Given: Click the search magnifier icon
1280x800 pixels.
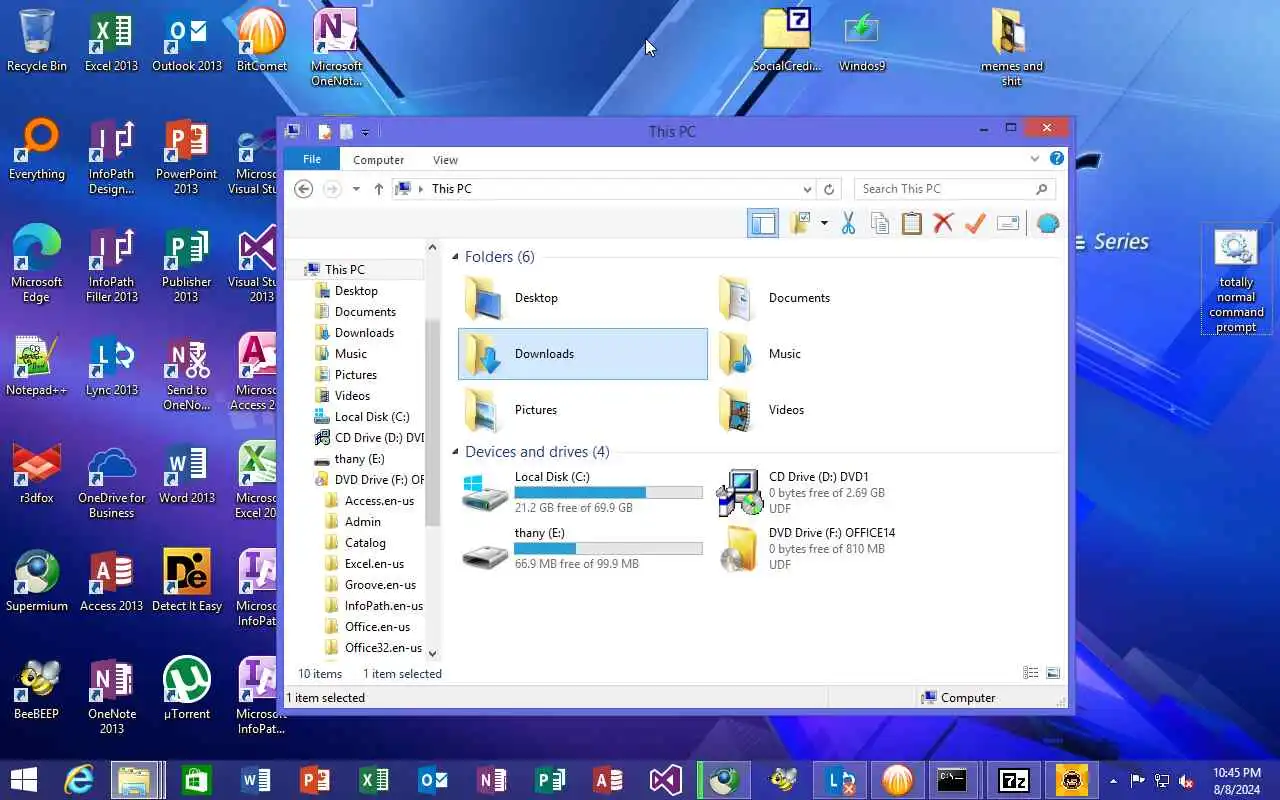Looking at the screenshot, I should pos(1041,189).
